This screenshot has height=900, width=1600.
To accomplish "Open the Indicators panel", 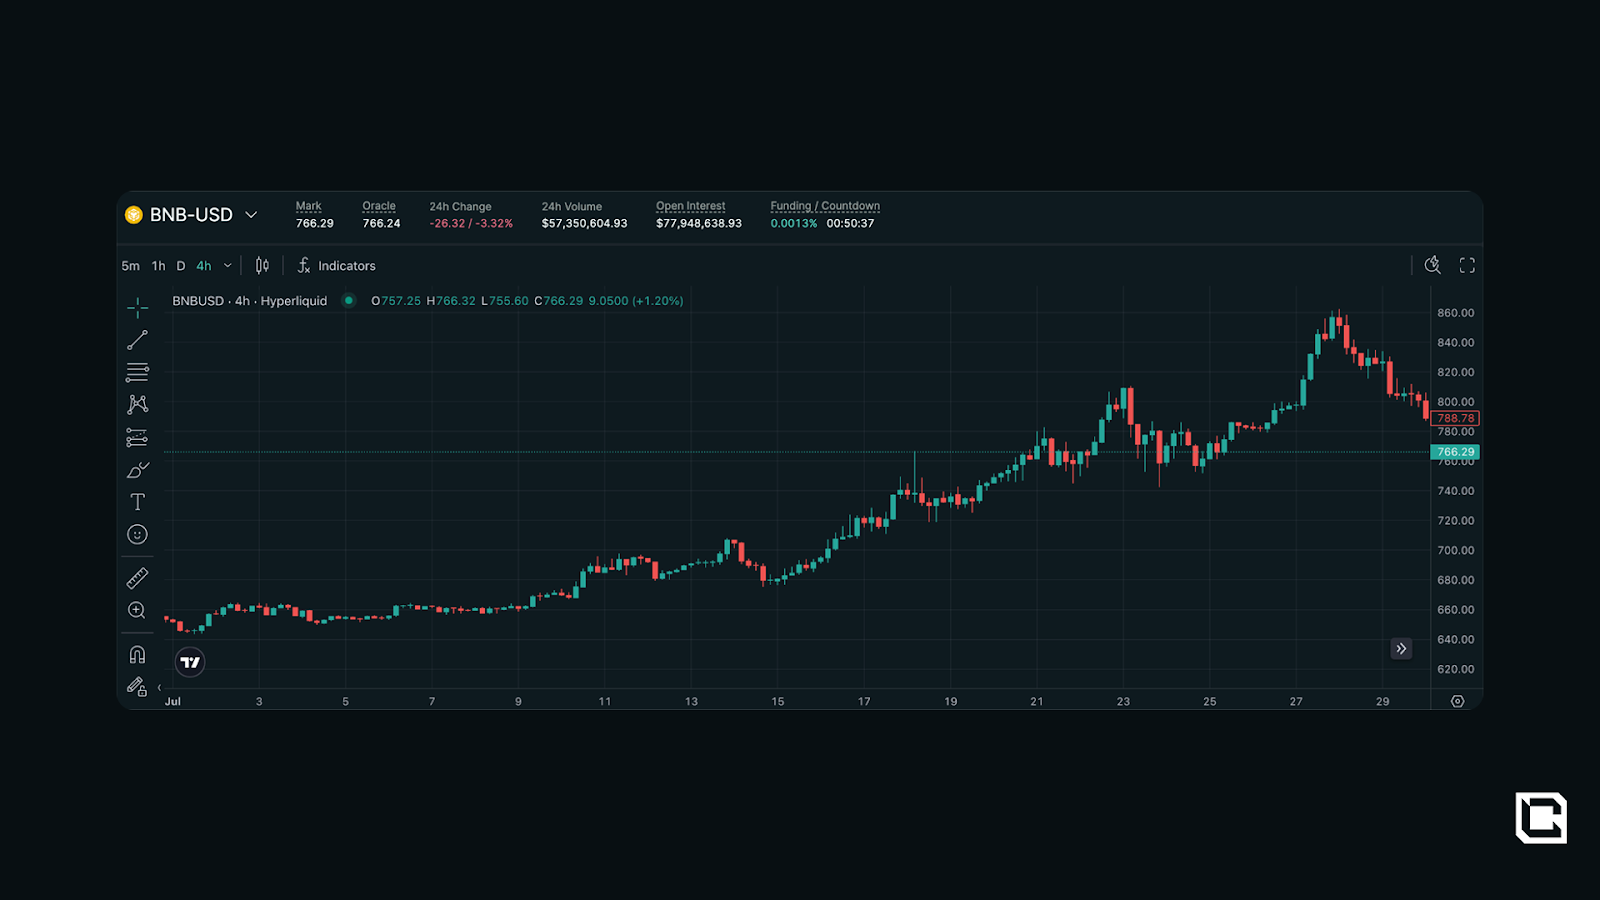I will 336,266.
